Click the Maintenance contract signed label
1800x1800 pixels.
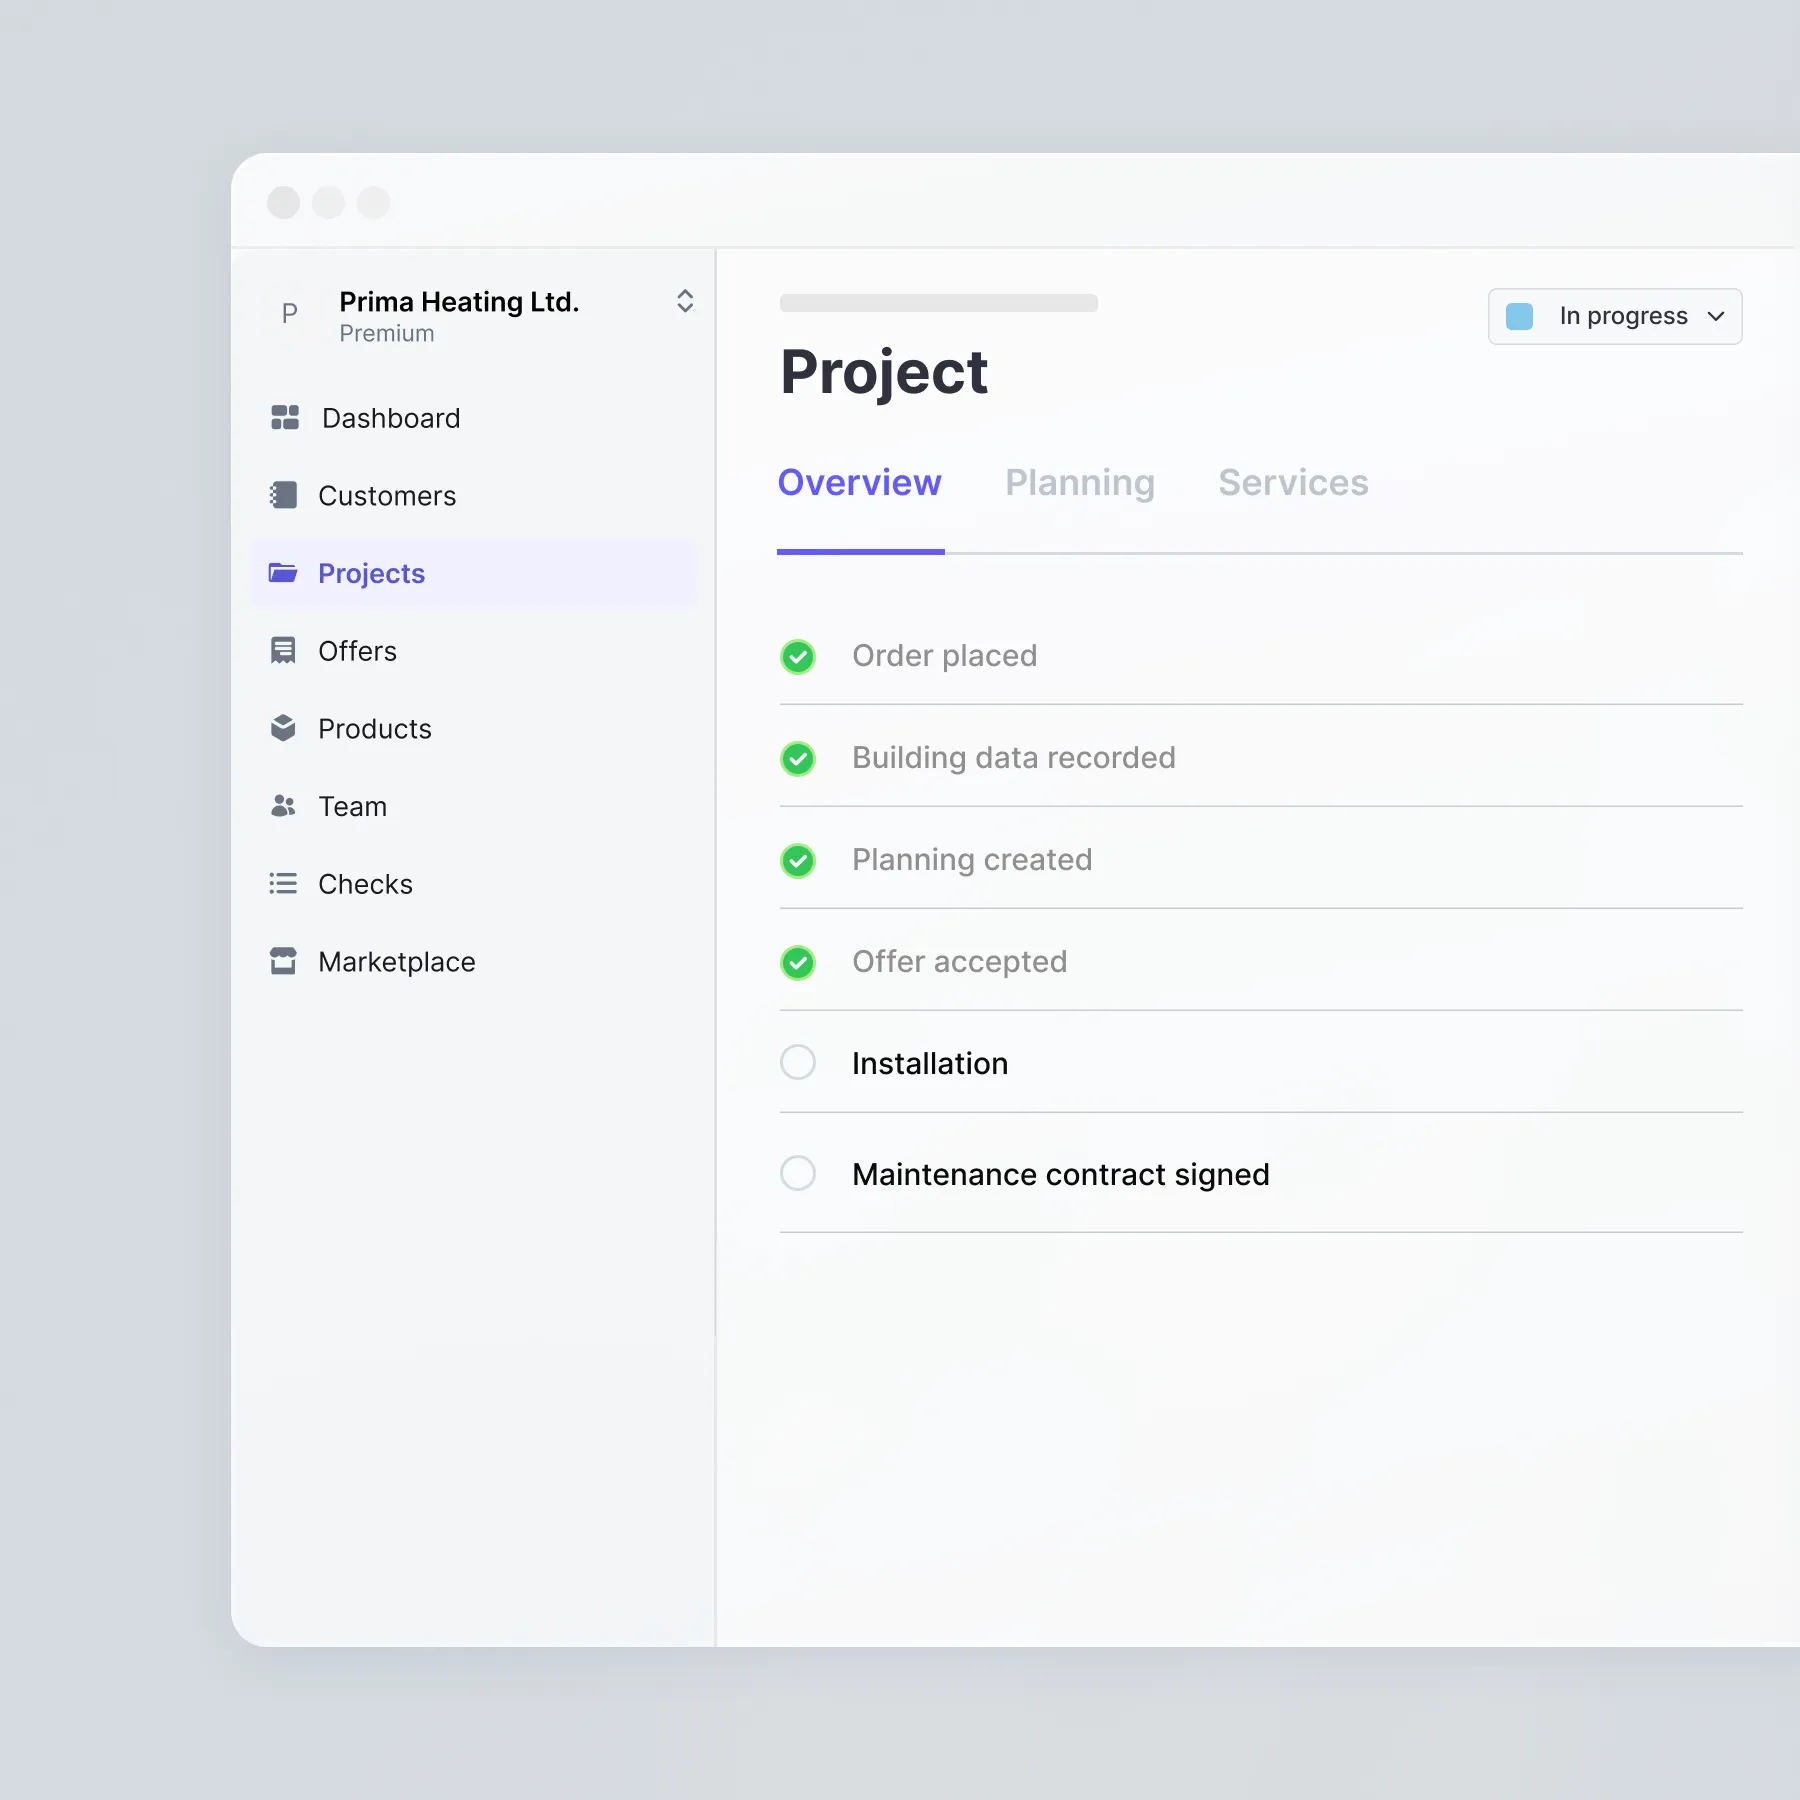(x=1061, y=1174)
